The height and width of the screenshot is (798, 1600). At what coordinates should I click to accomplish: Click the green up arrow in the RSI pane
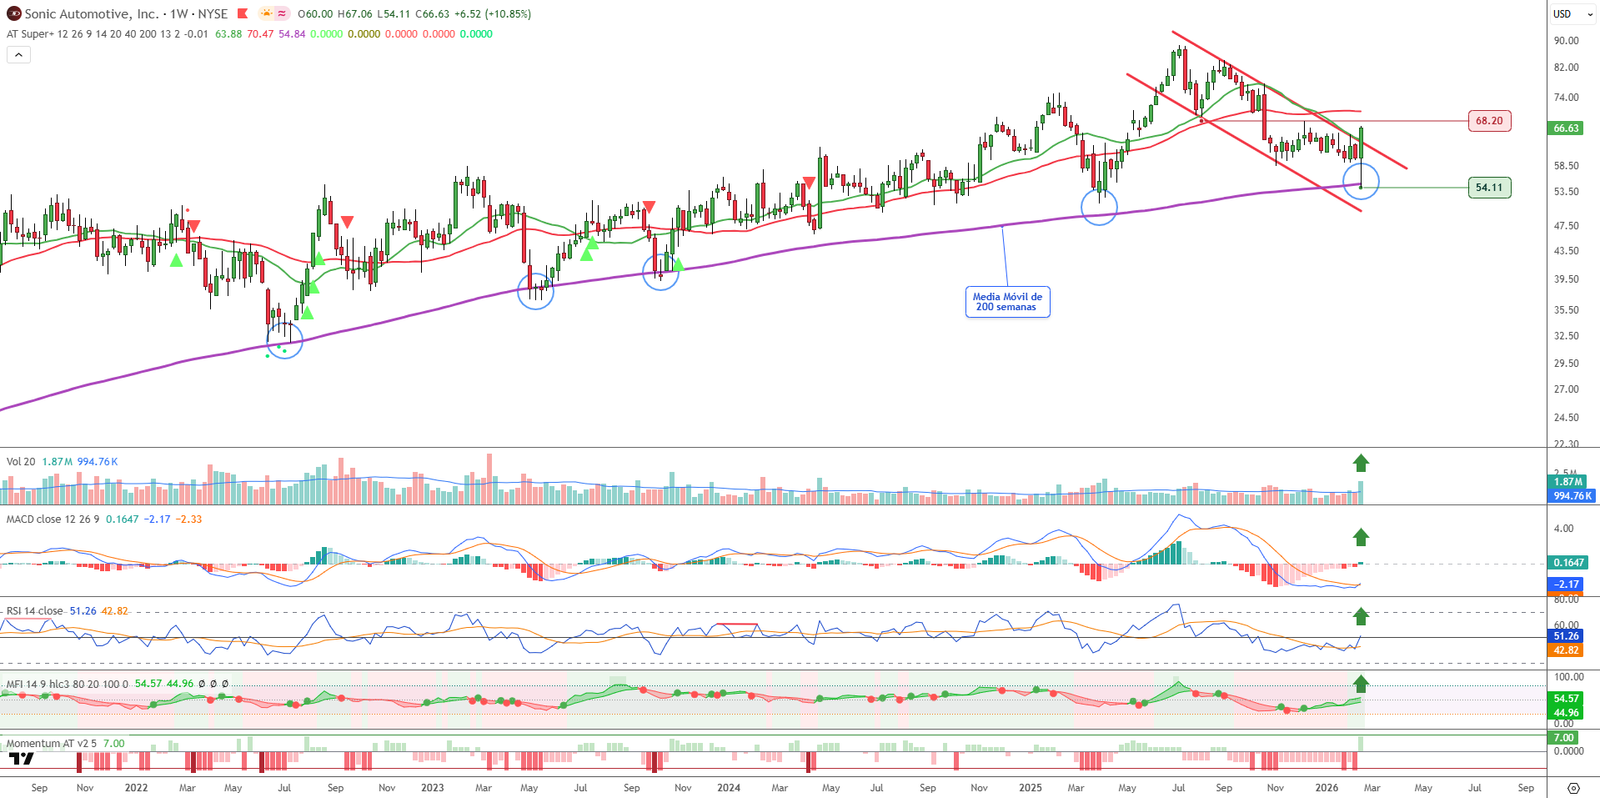pyautogui.click(x=1361, y=617)
